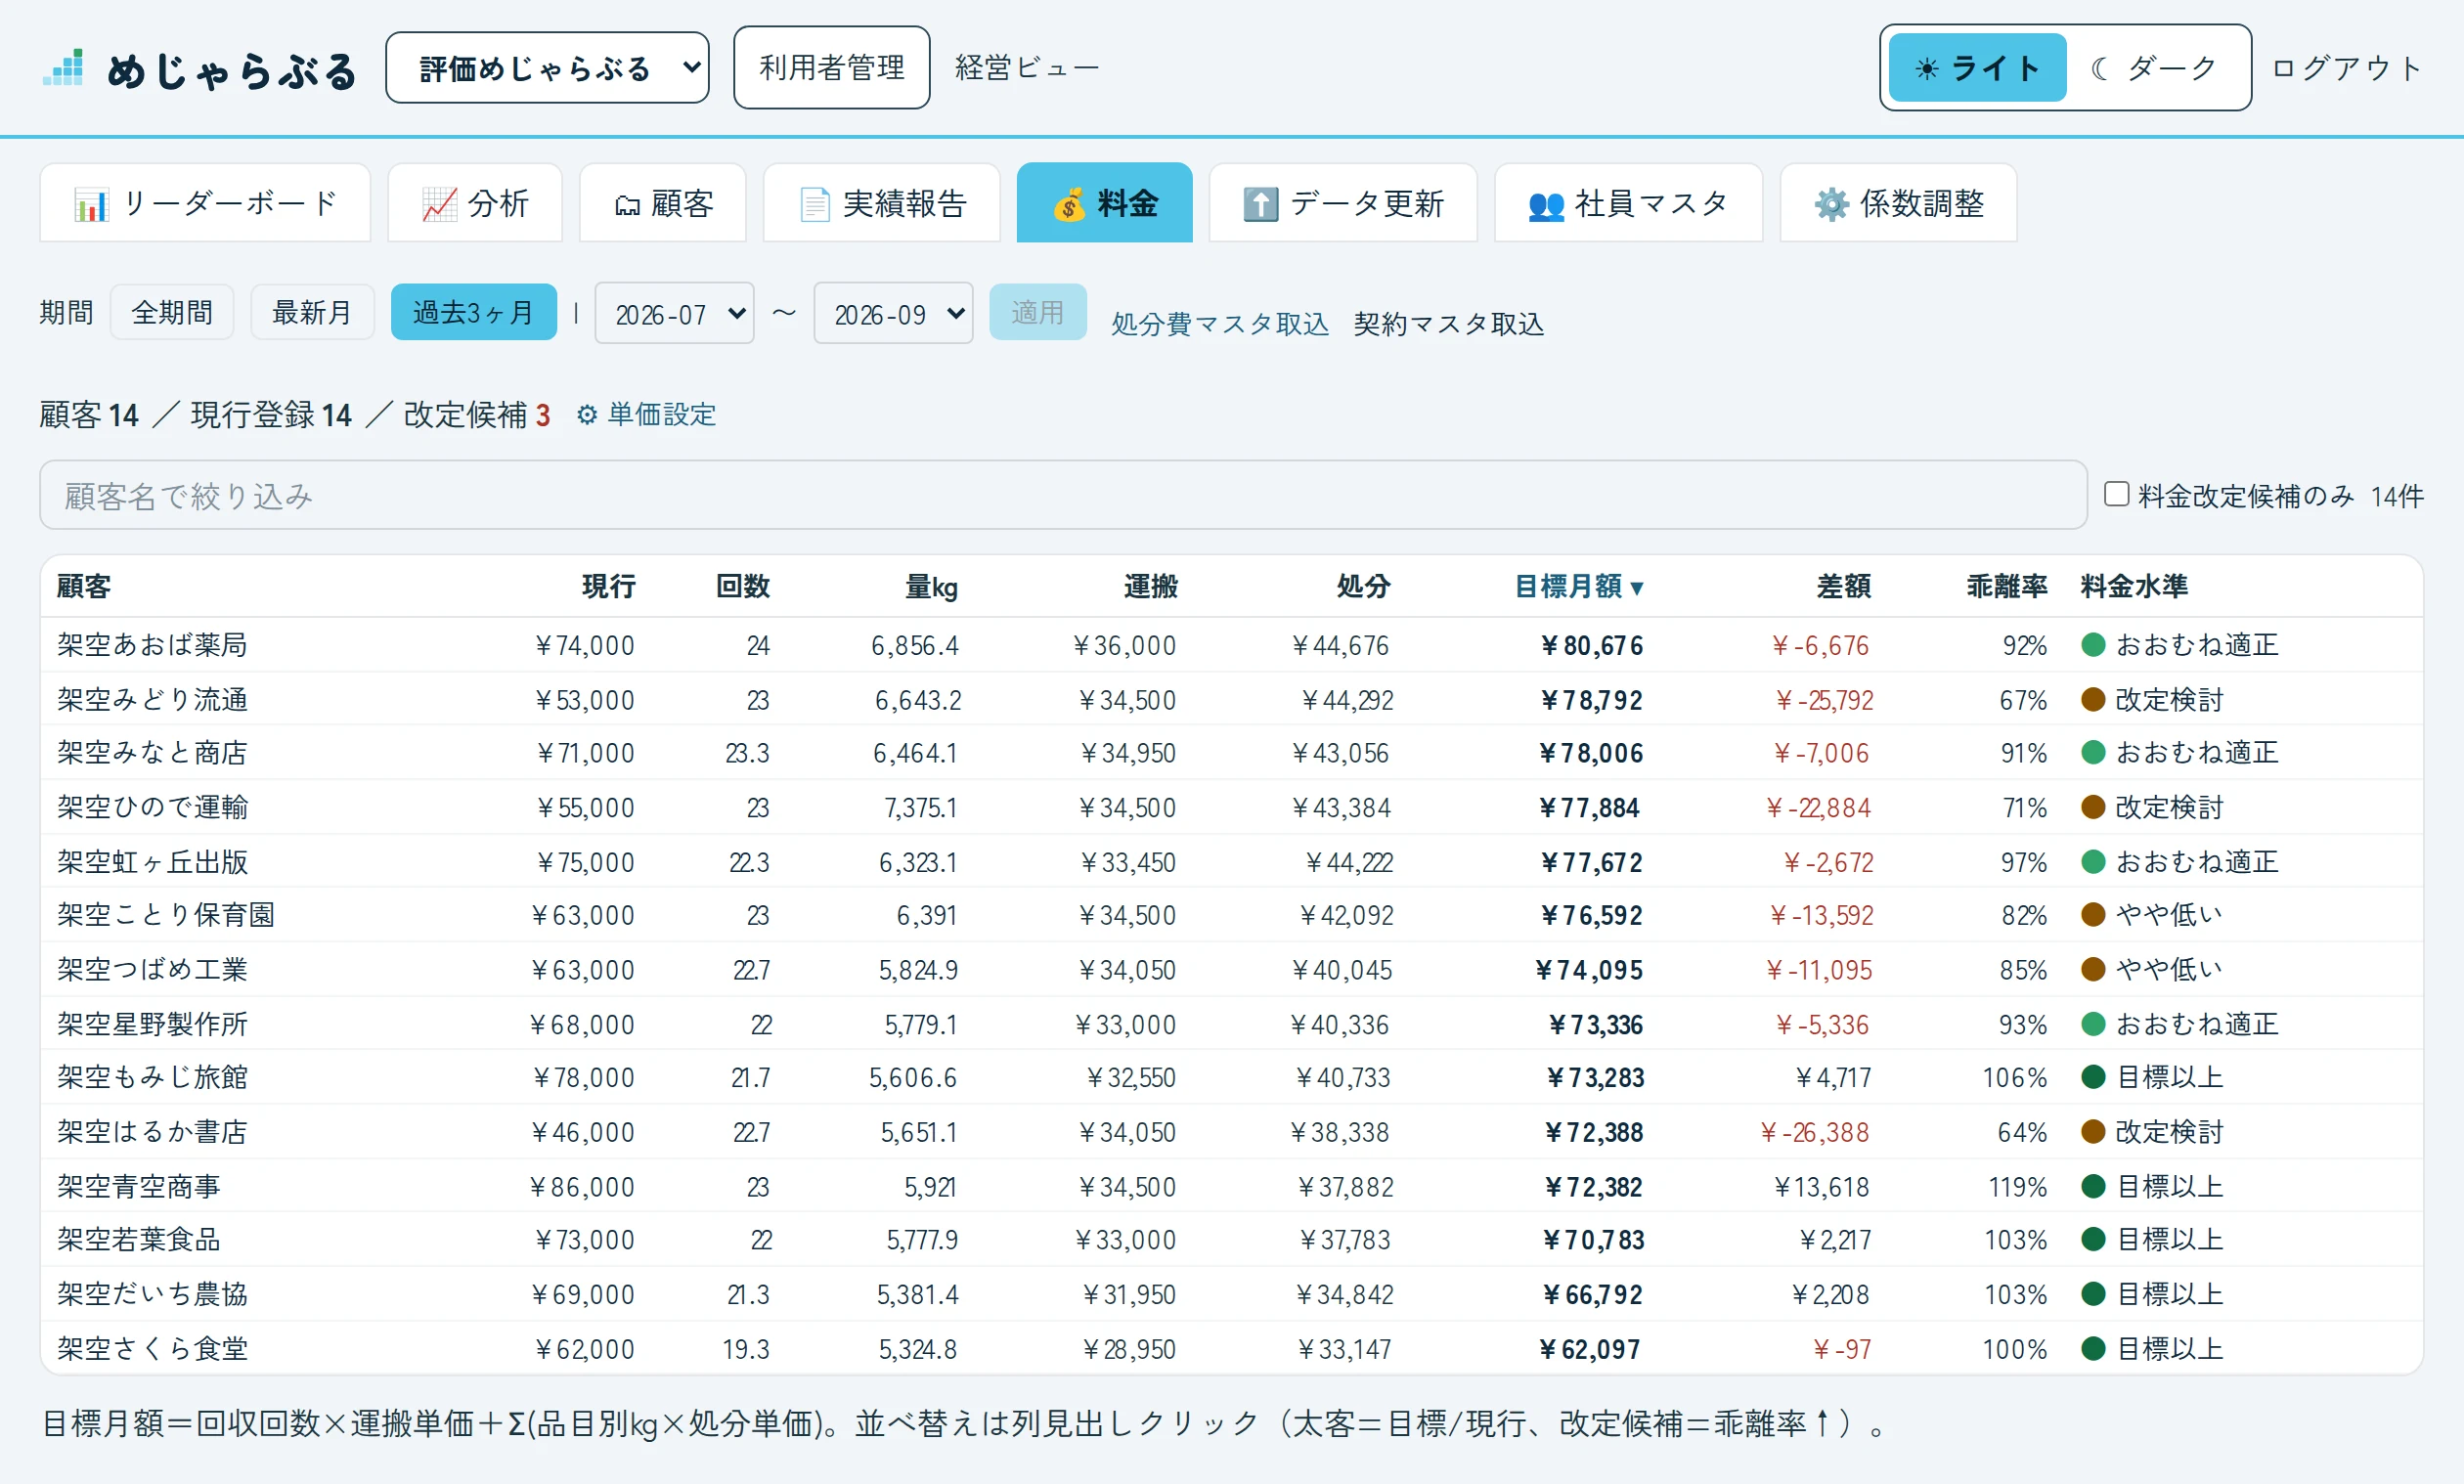Click the 経営ビュー link

1027,68
